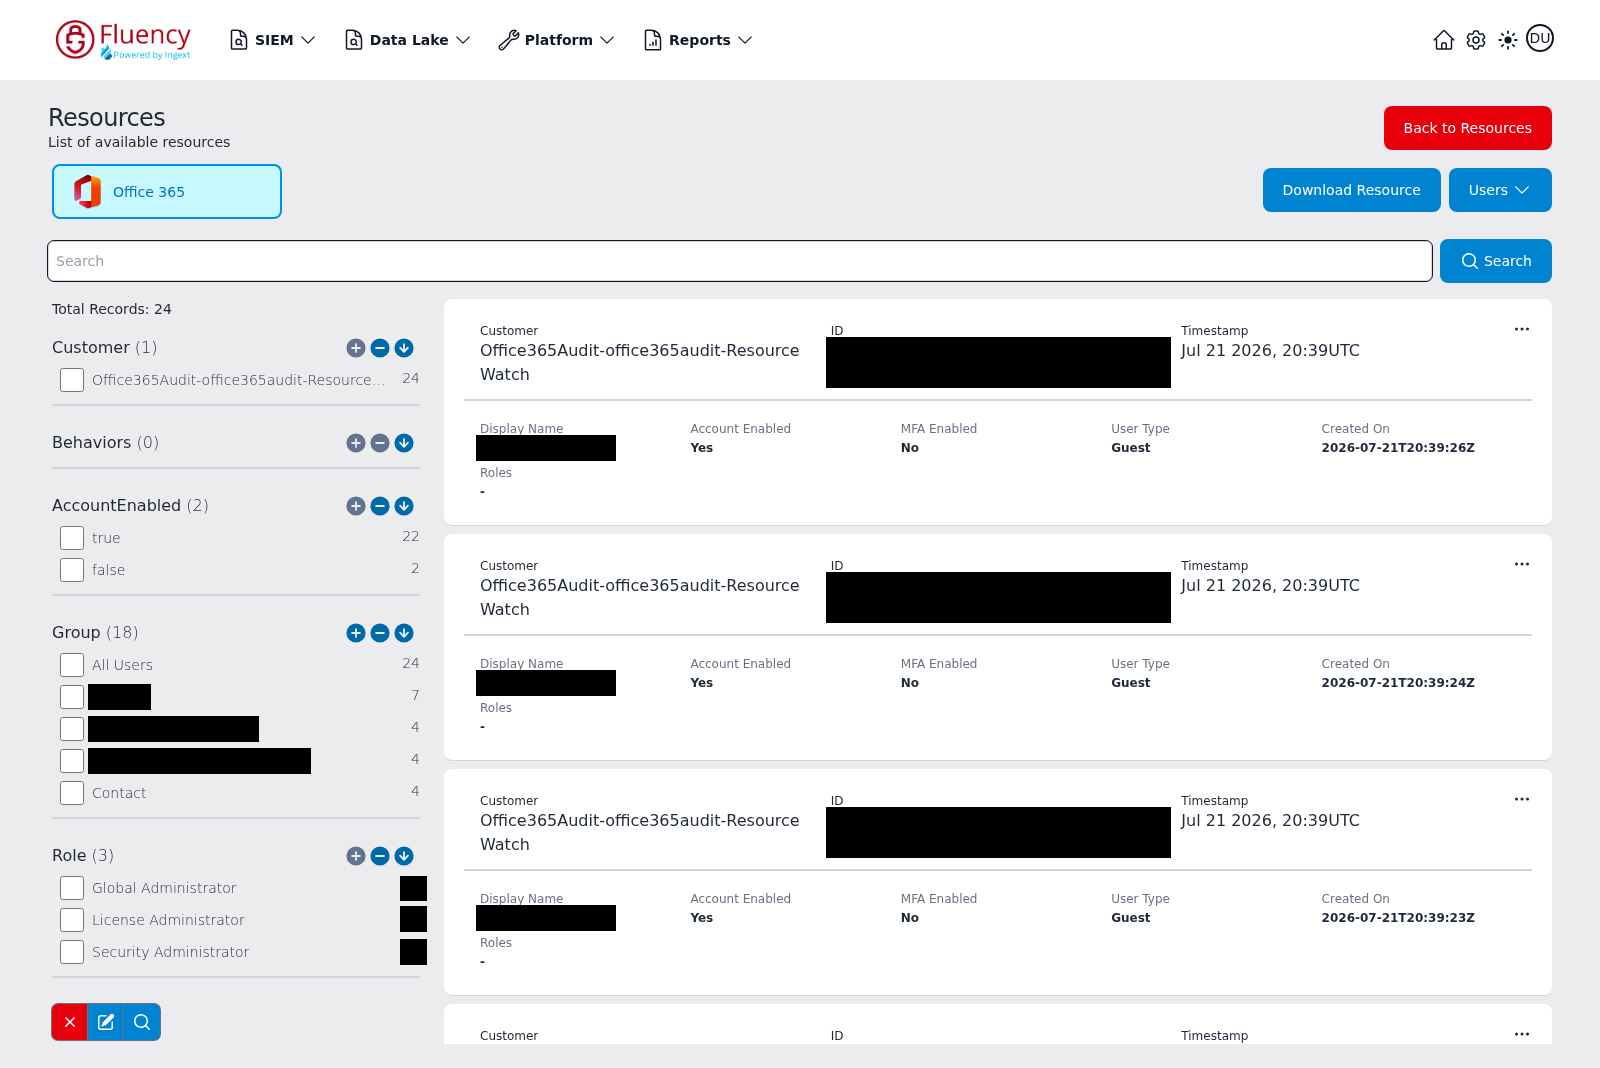1600x1068 pixels.
Task: Open the home page icon
Action: (x=1443, y=40)
